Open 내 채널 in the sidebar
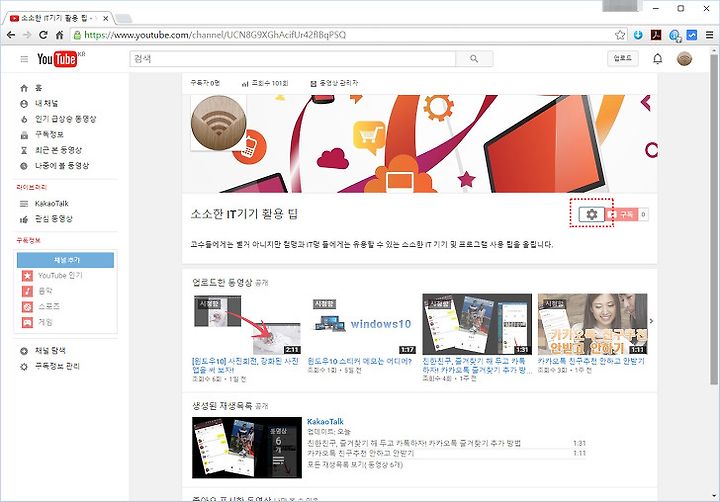Viewport: 720px width, 502px height. (x=46, y=103)
